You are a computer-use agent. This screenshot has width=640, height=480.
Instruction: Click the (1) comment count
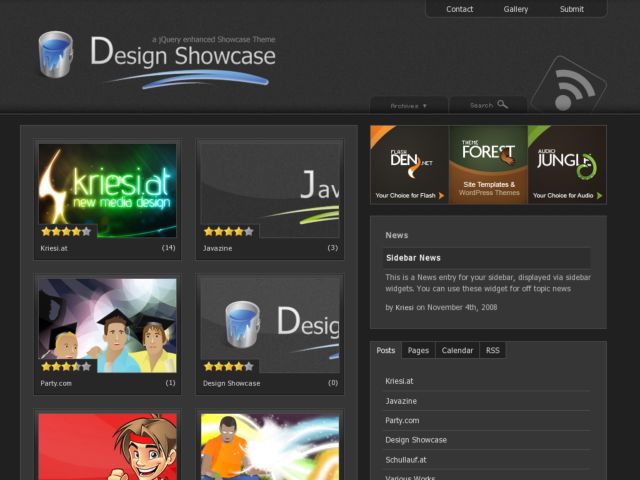pyautogui.click(x=170, y=383)
